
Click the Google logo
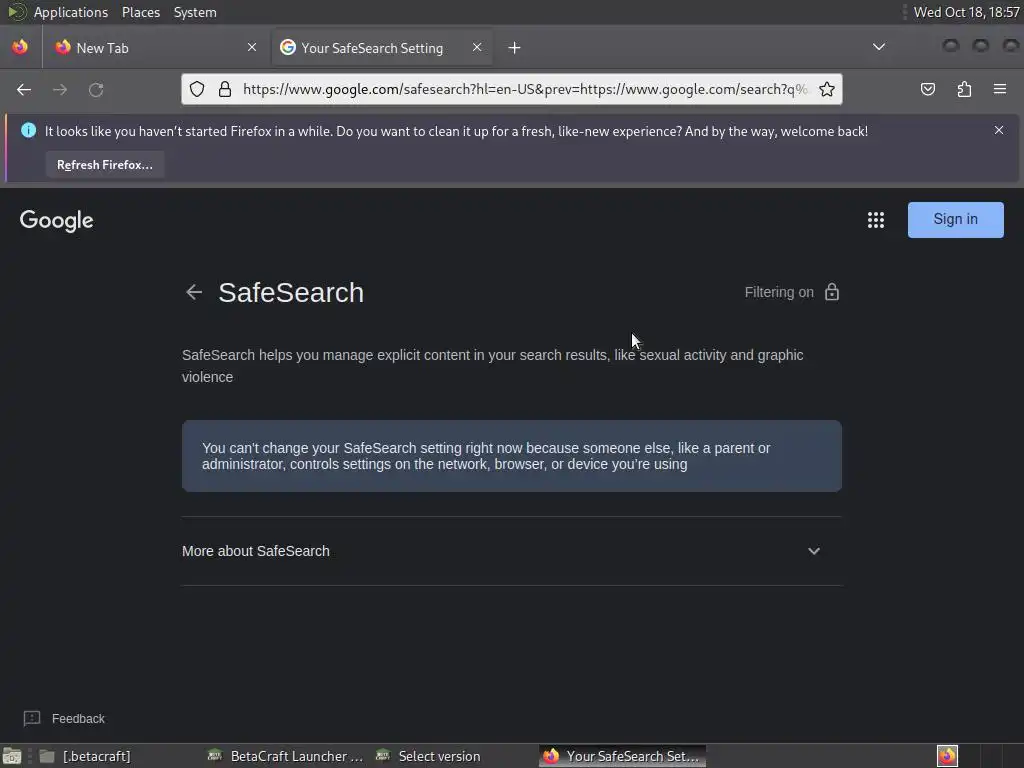[x=57, y=221]
